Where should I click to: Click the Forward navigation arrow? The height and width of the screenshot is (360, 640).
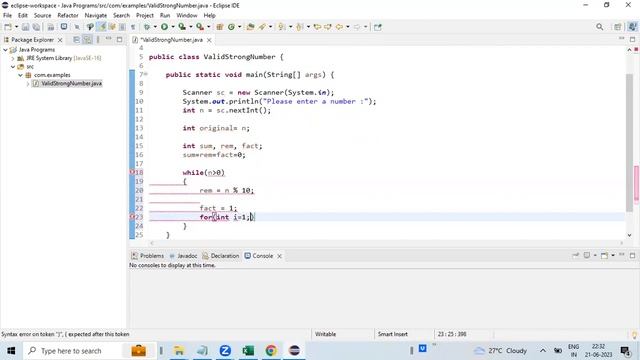tap(357, 27)
